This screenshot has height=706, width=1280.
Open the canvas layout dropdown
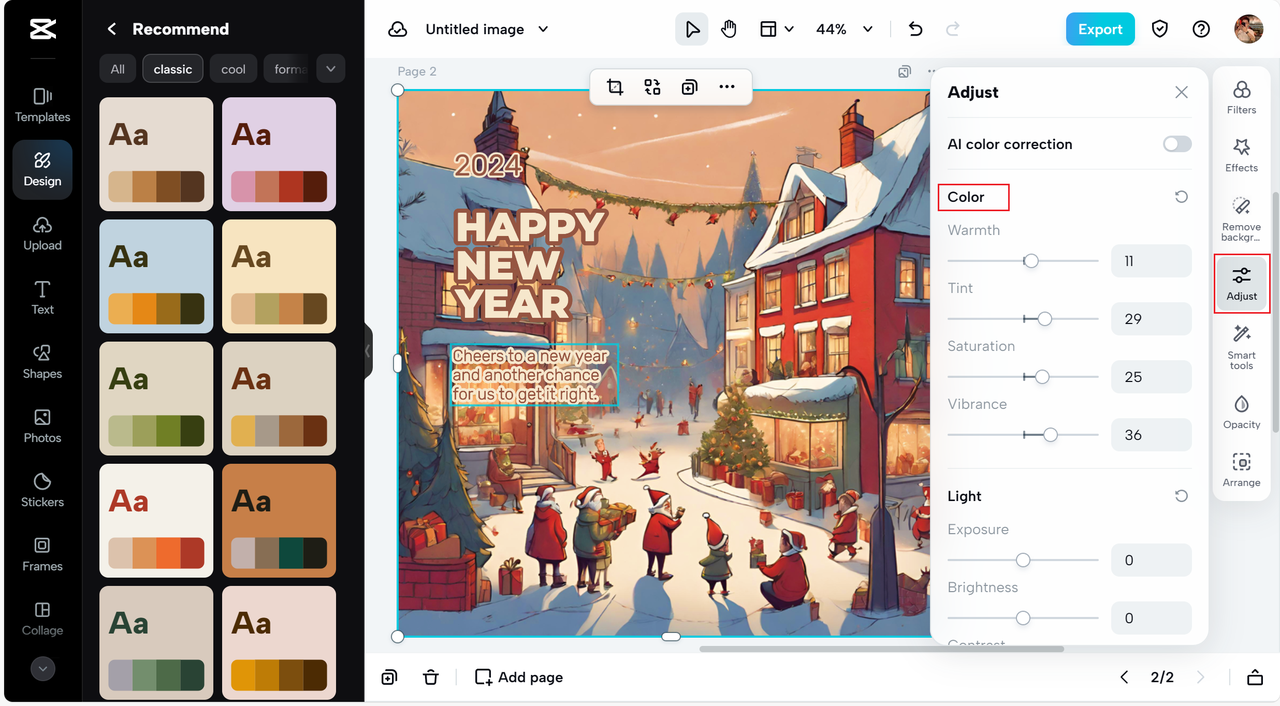(777, 29)
